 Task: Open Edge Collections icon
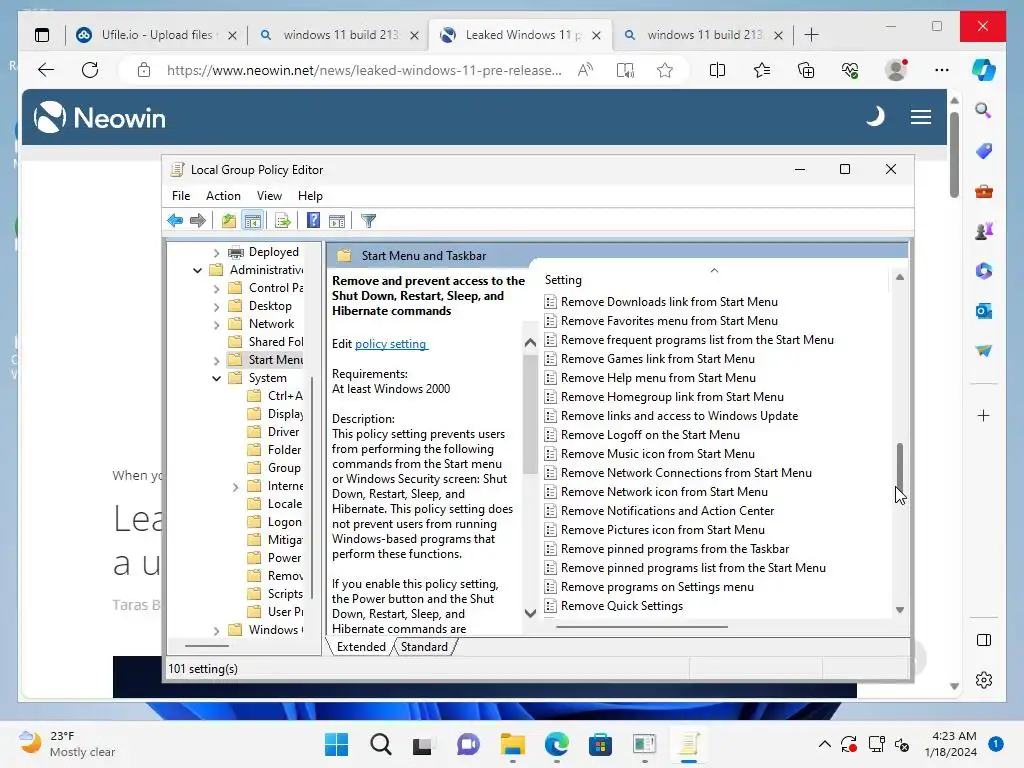[x=806, y=70]
